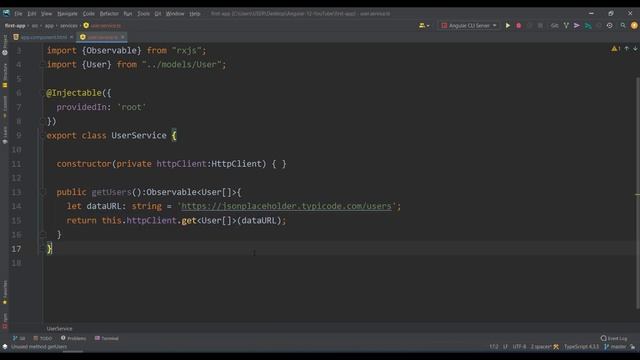Collapse the UserService class fold marker
The height and width of the screenshot is (360, 640).
pos(42,135)
